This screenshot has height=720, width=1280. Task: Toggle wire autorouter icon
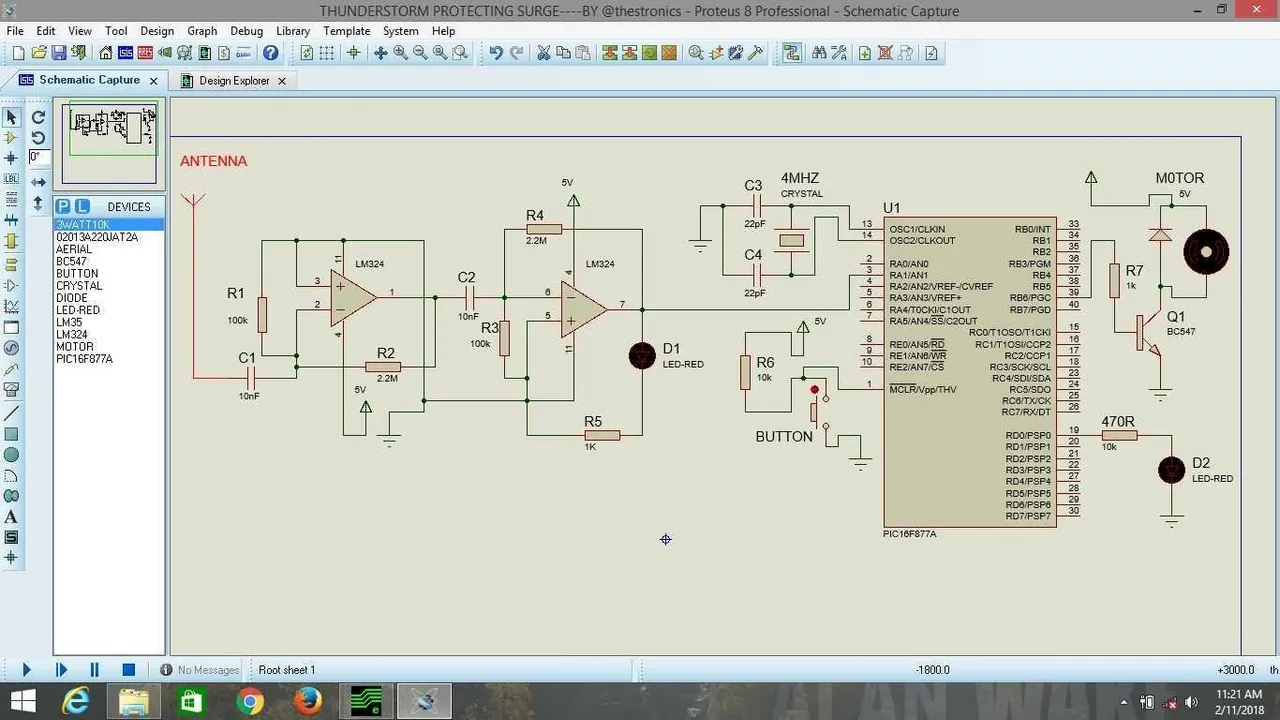click(791, 52)
